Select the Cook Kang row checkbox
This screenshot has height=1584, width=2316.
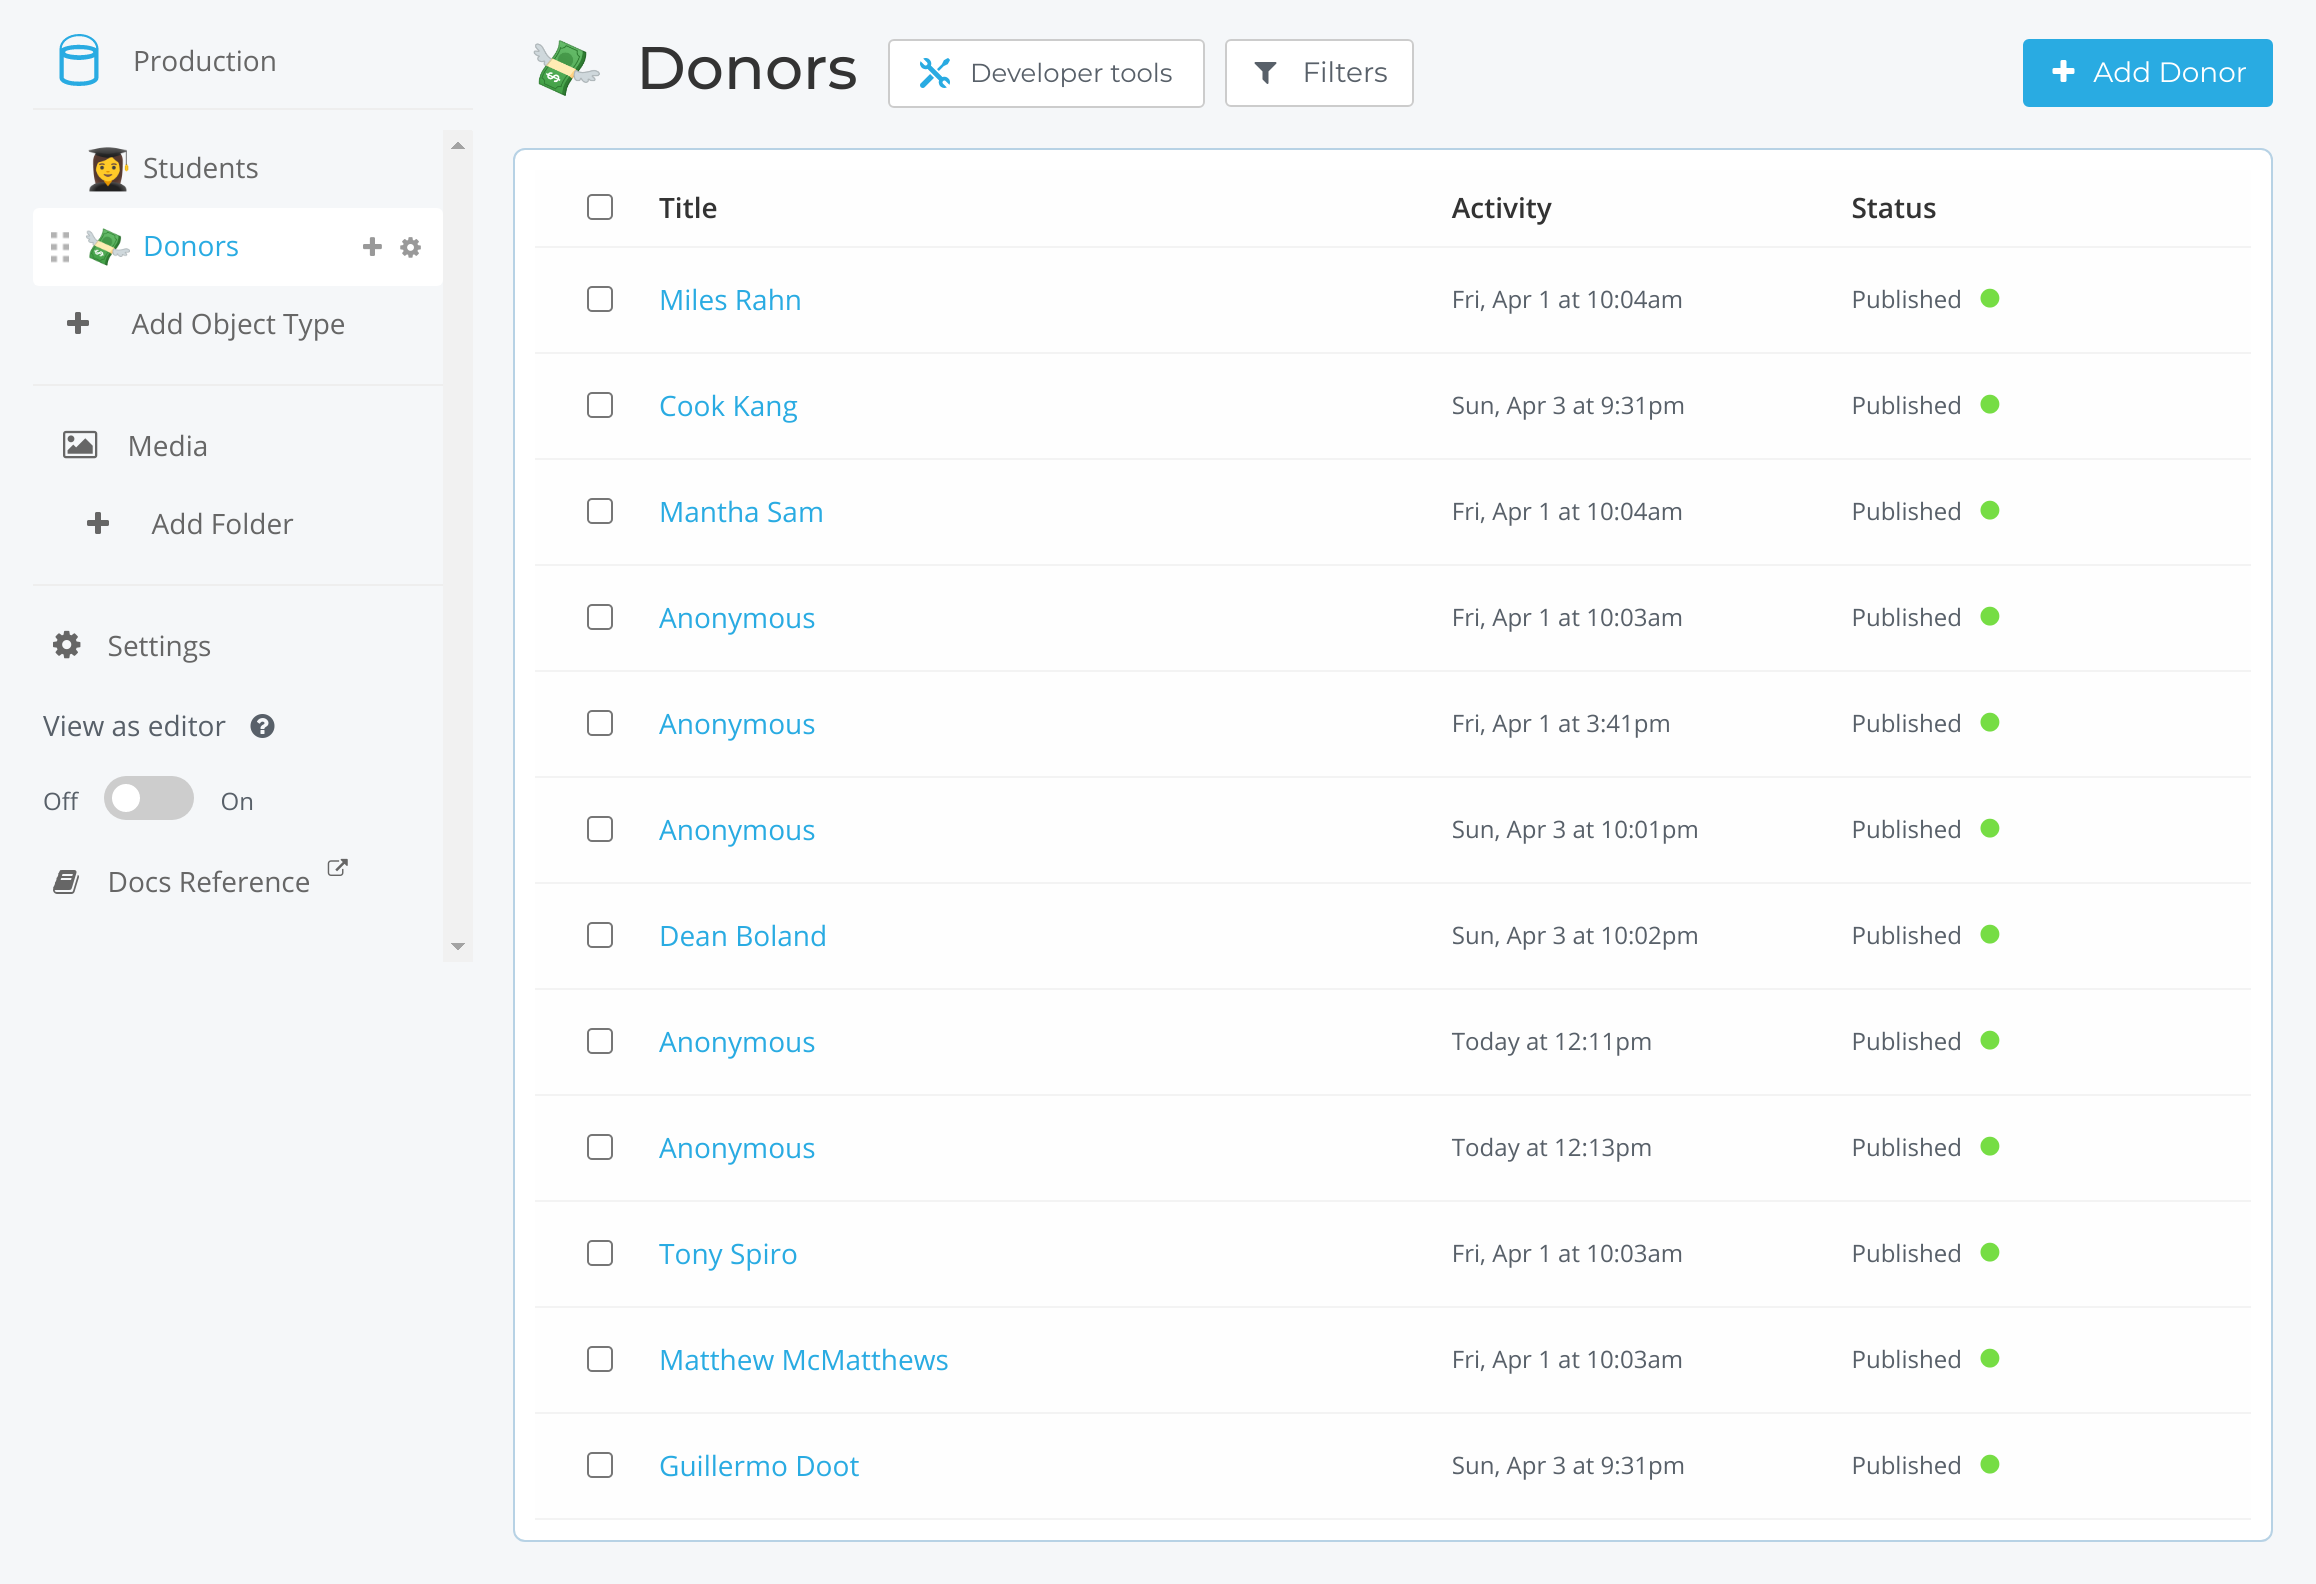click(x=600, y=405)
